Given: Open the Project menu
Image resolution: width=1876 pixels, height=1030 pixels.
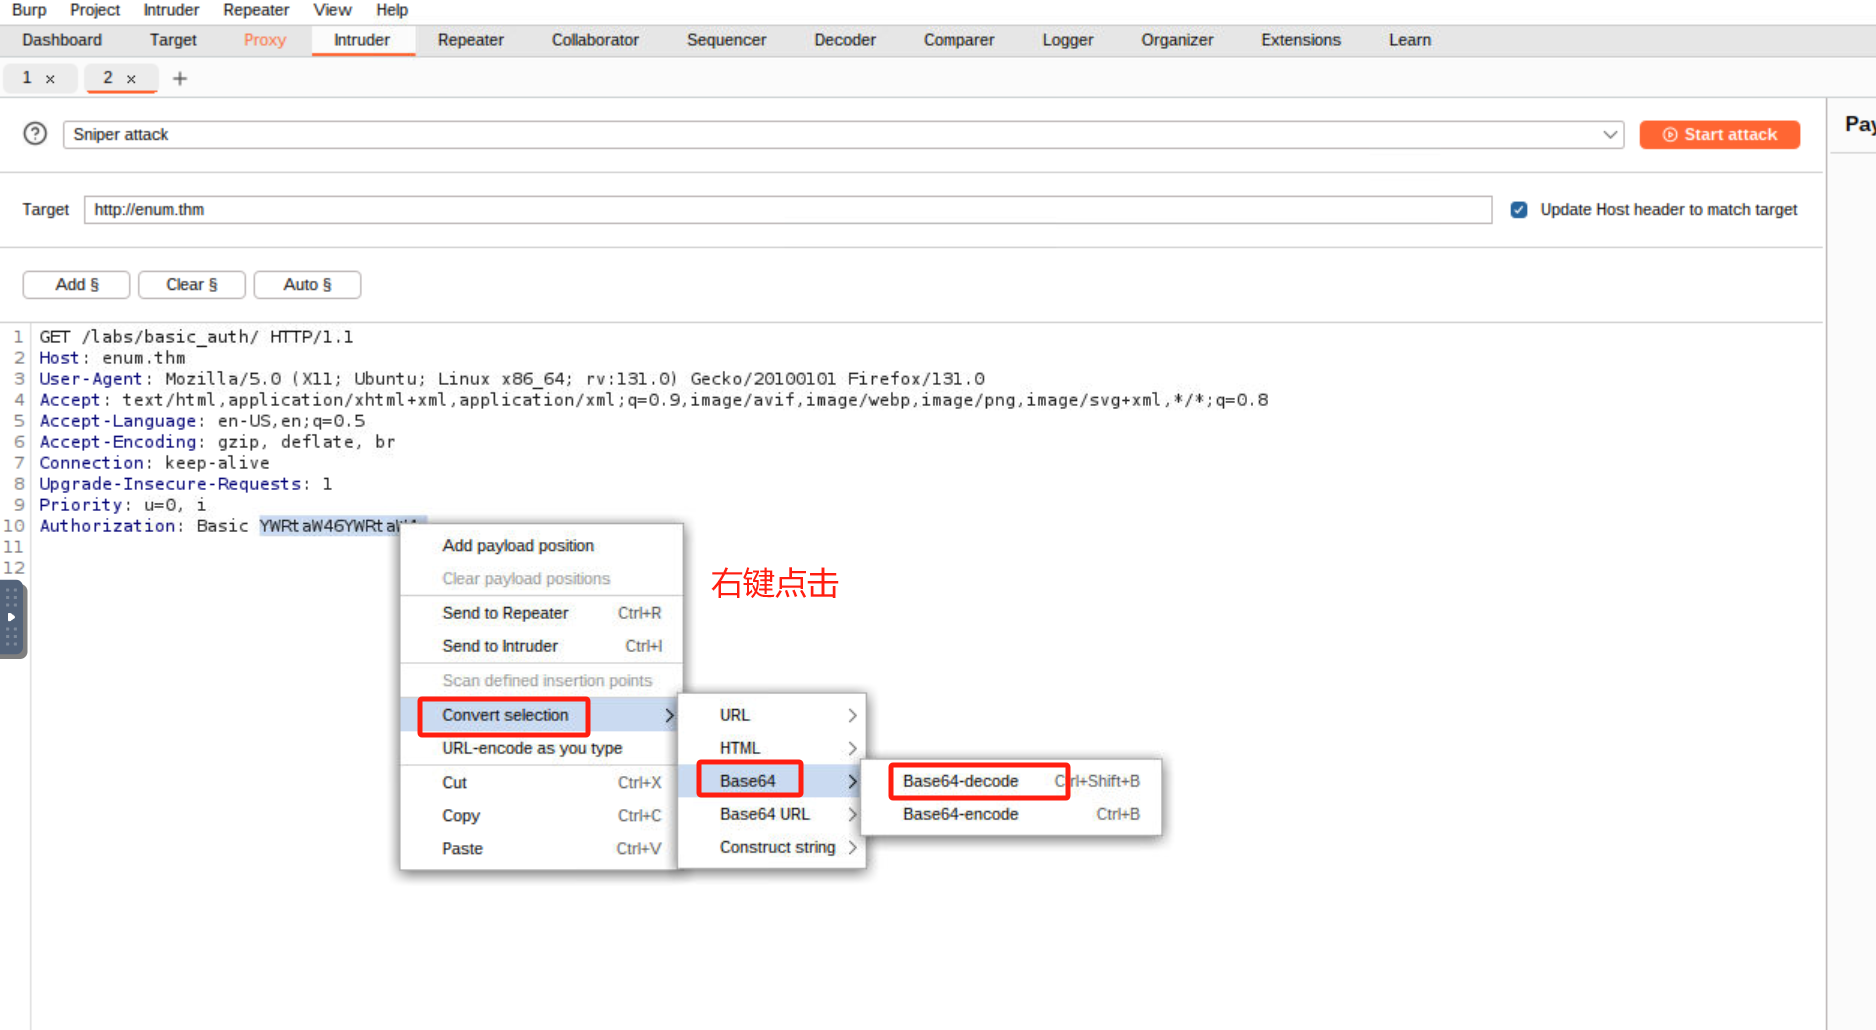Looking at the screenshot, I should [95, 10].
